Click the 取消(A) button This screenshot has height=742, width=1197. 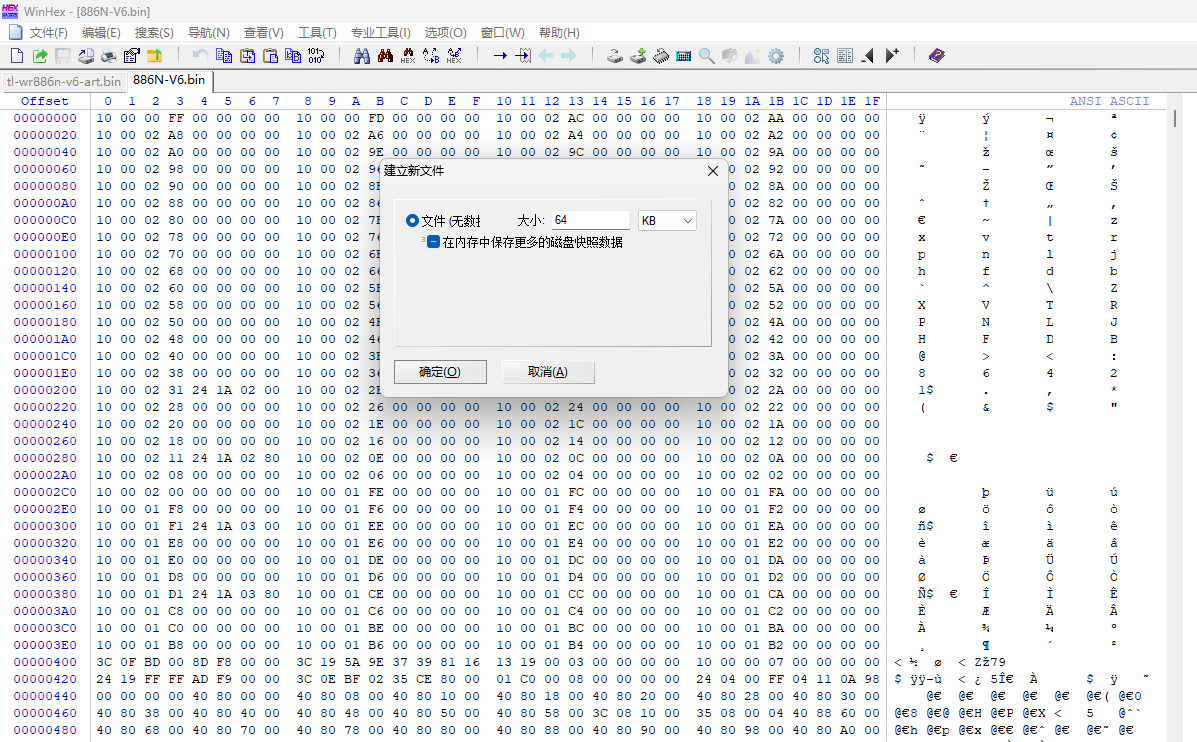[548, 372]
